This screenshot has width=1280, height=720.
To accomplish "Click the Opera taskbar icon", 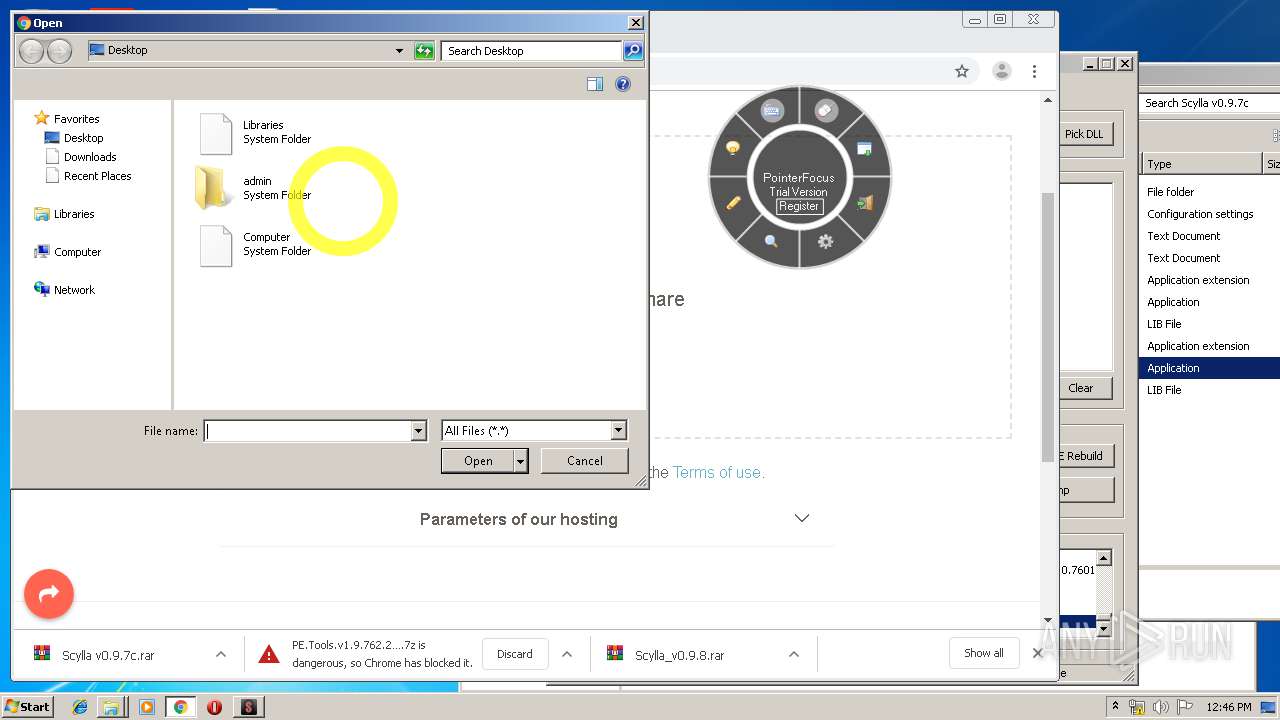I will tap(214, 707).
